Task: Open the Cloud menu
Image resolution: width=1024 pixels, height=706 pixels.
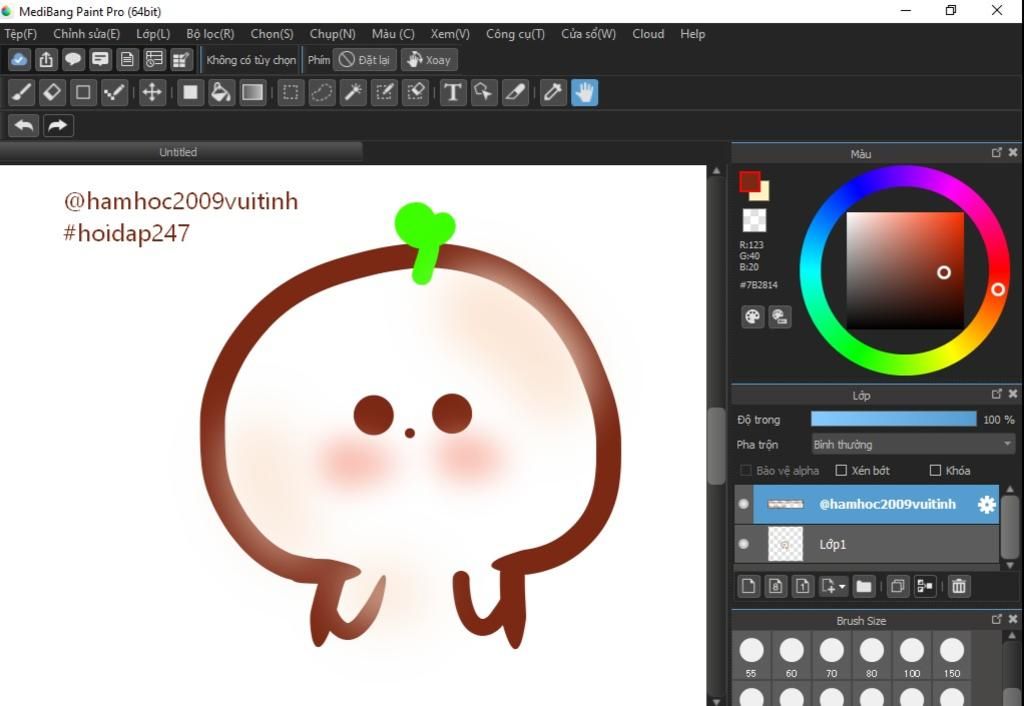Action: 648,34
